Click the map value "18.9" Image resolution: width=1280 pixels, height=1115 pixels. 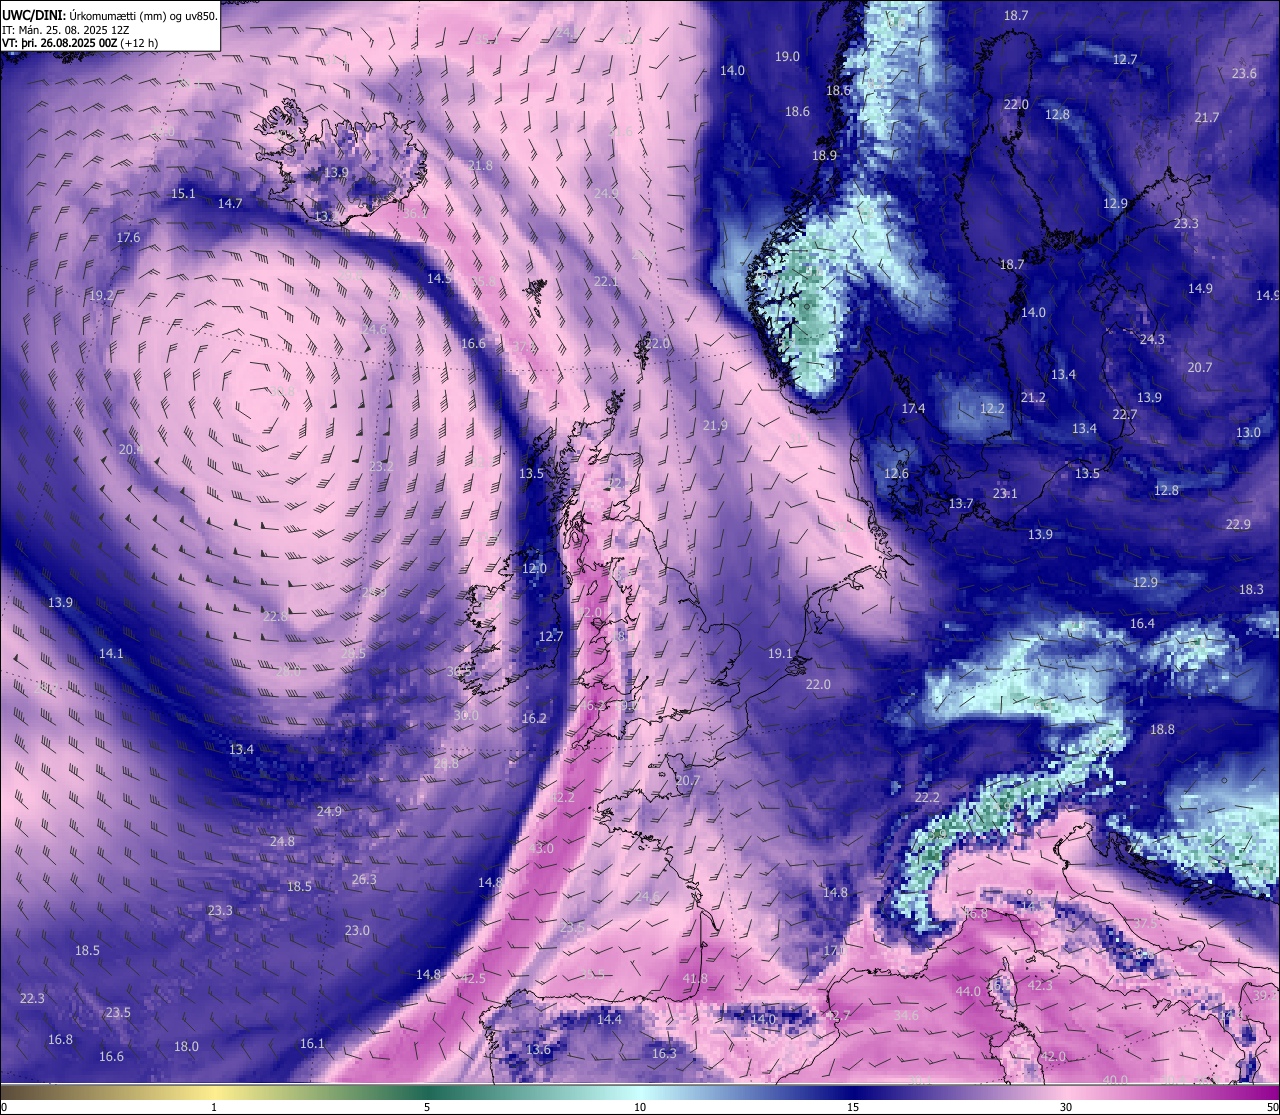click(824, 156)
